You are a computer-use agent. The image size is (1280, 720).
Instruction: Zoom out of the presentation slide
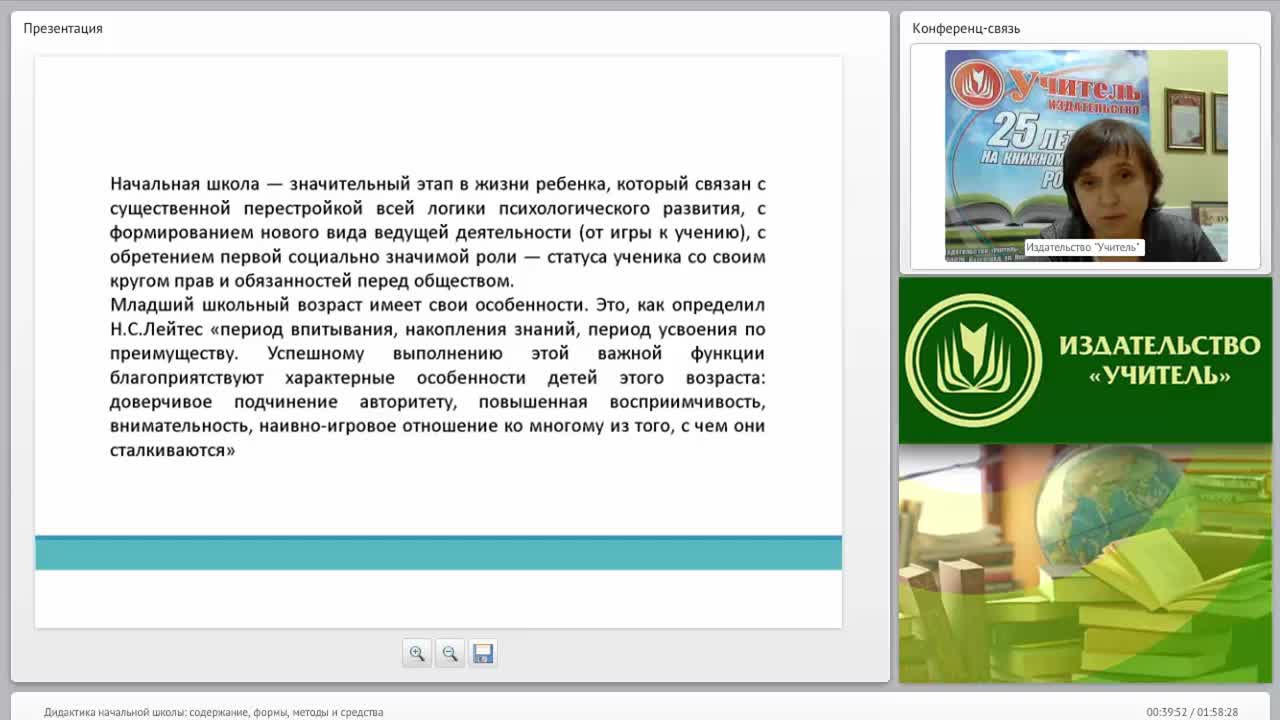(450, 653)
